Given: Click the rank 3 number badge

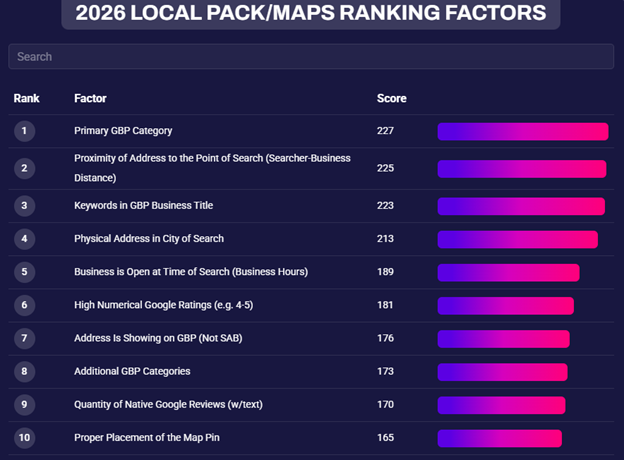Looking at the screenshot, I should click(x=24, y=206).
